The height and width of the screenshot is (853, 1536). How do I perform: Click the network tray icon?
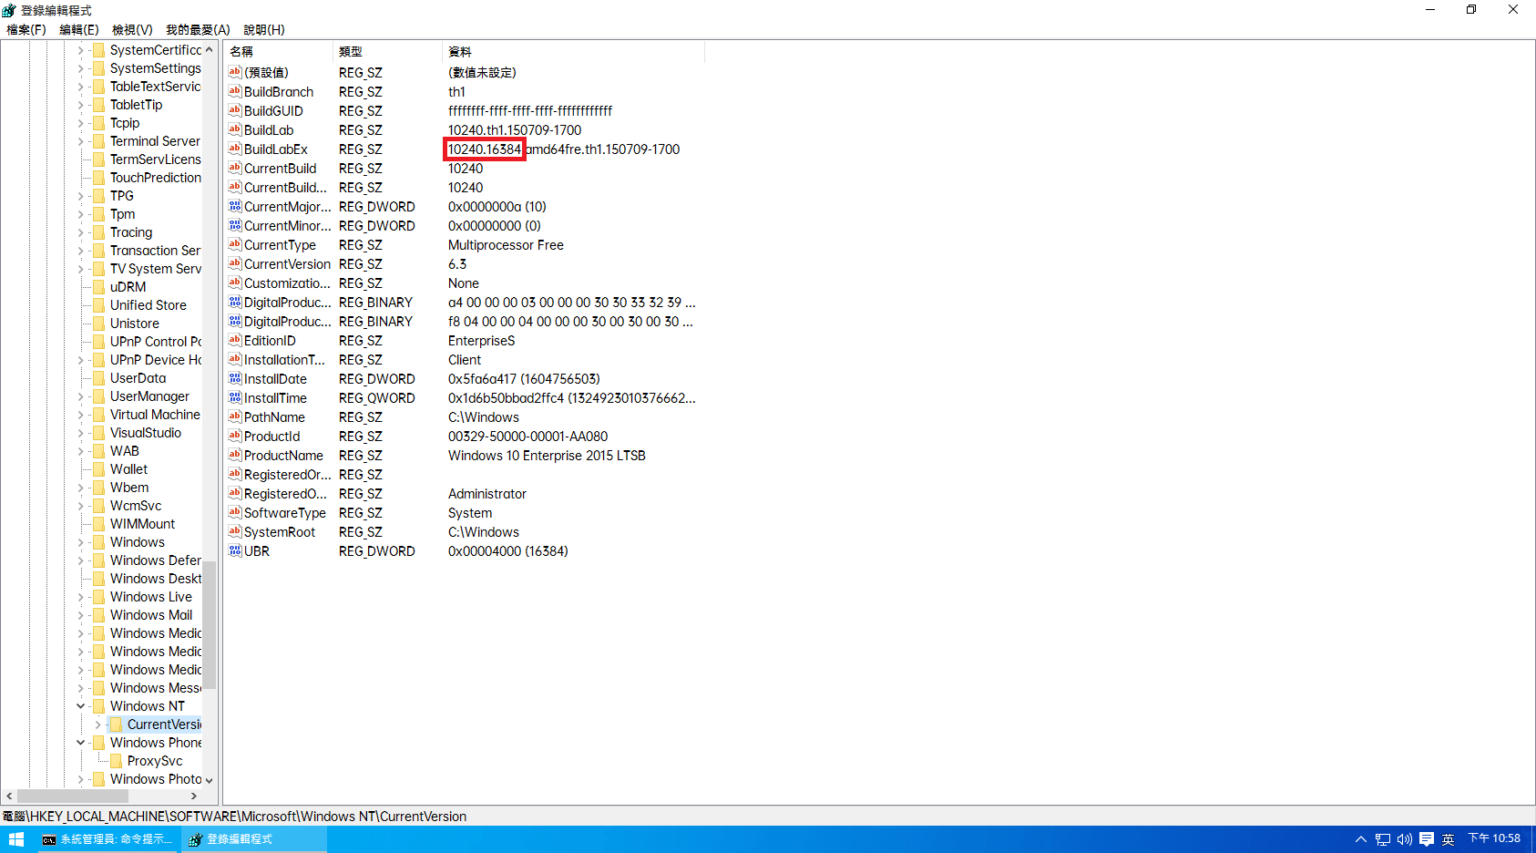(1382, 839)
